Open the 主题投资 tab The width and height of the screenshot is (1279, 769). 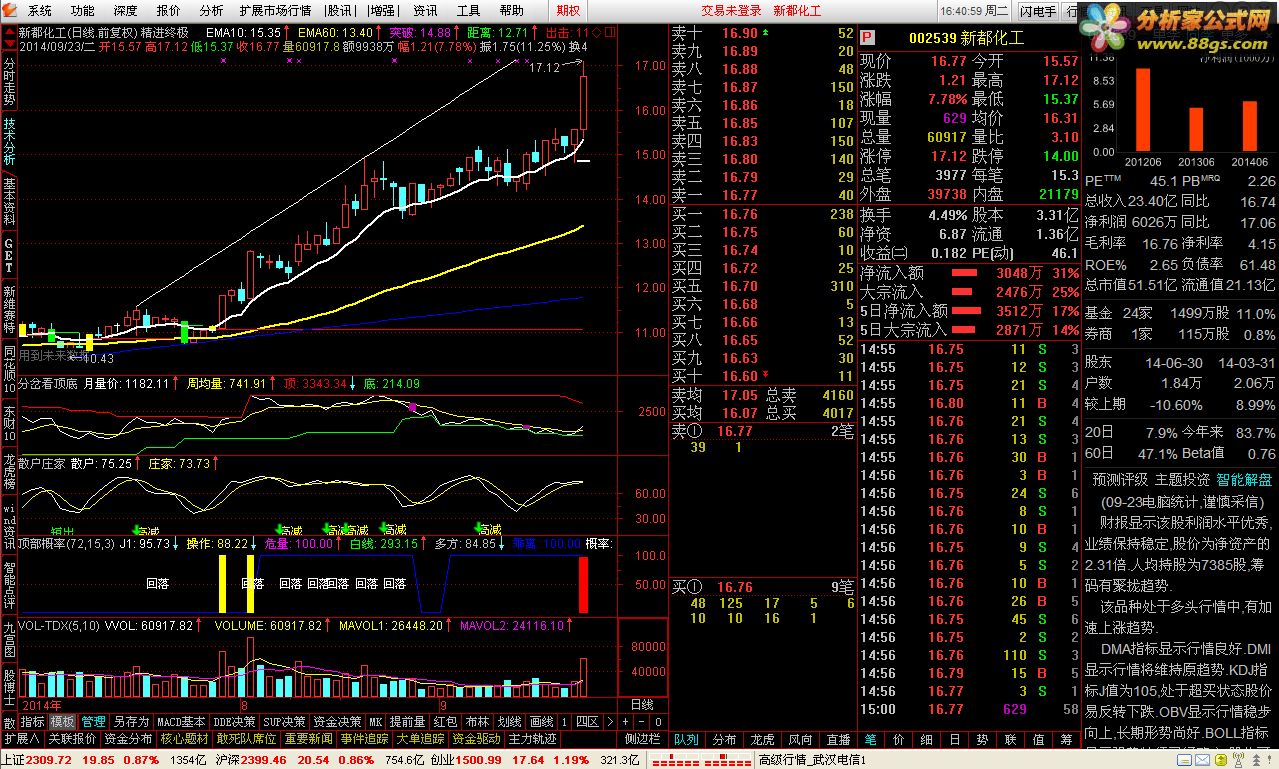point(1182,479)
